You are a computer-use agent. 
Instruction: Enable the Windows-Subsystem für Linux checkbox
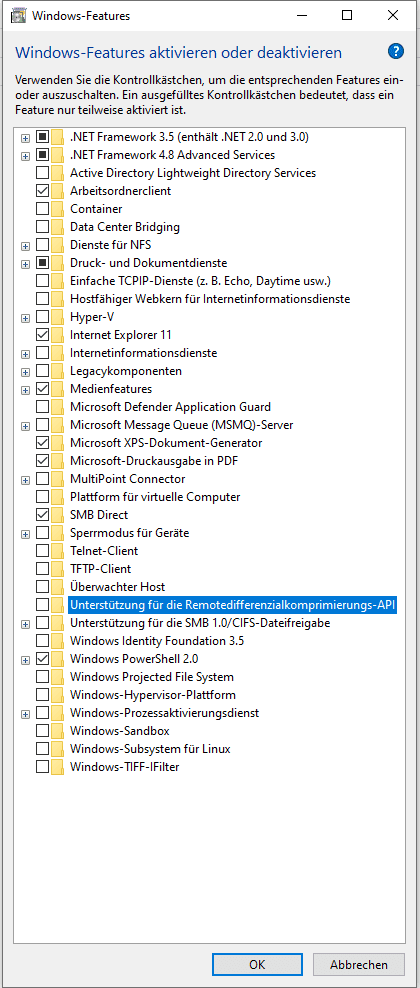(x=42, y=749)
